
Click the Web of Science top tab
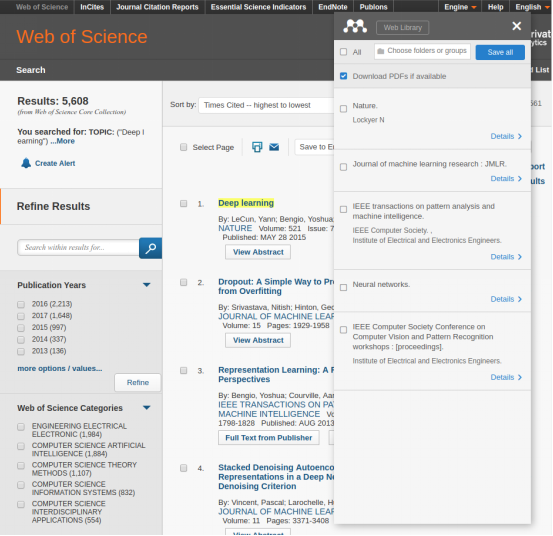click(42, 7)
